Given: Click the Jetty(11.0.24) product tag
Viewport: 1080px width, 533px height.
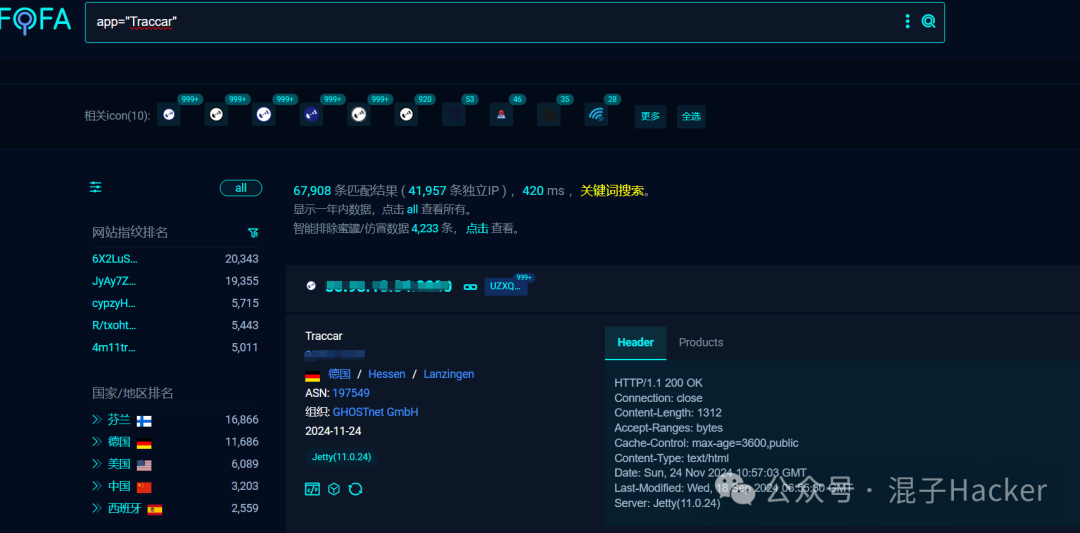Looking at the screenshot, I should [x=341, y=457].
